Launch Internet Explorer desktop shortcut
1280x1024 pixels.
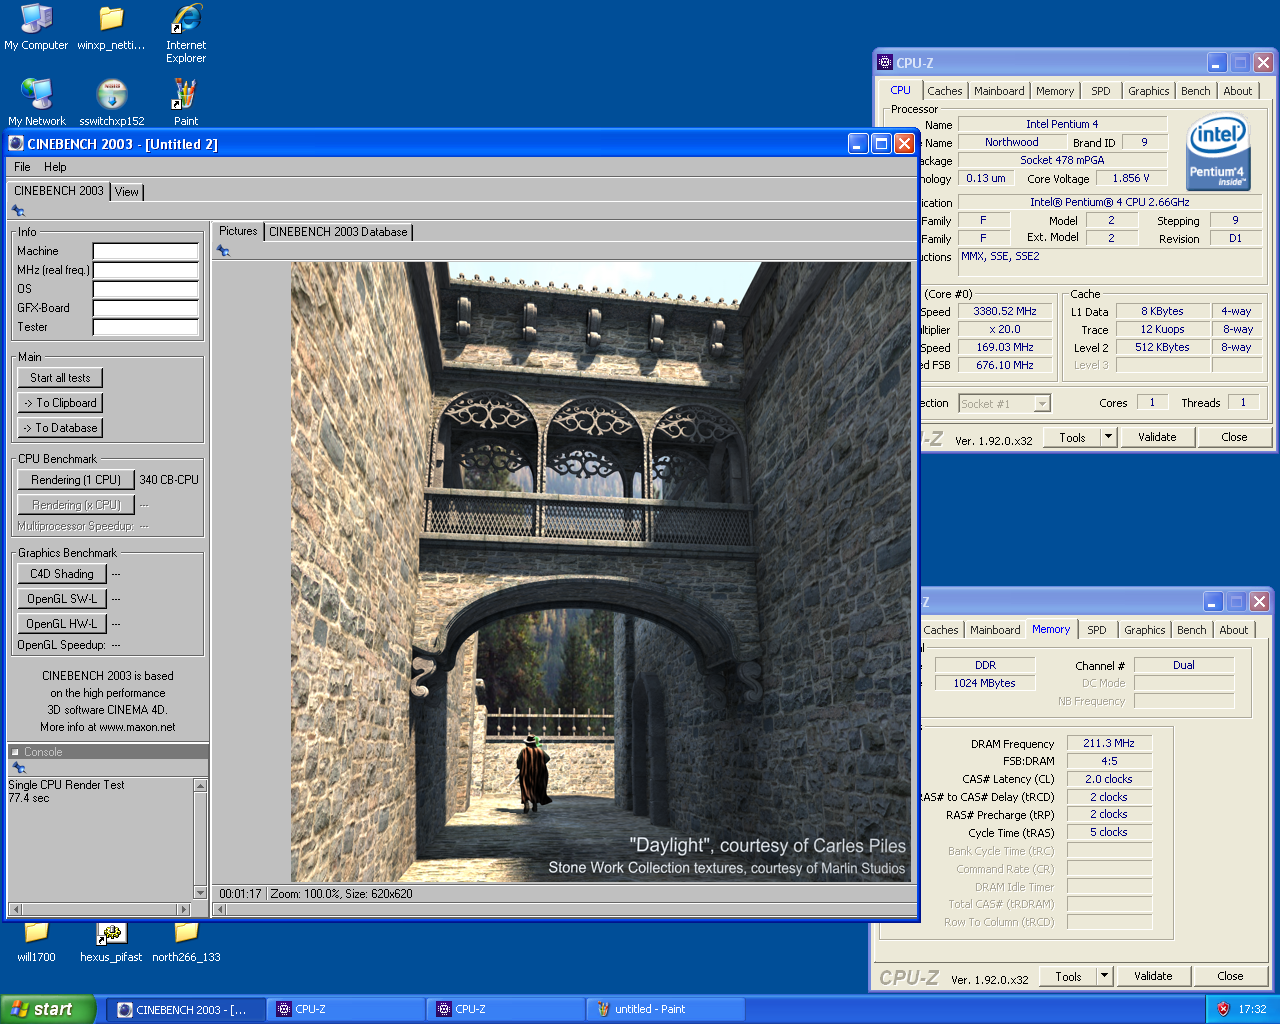pos(186,34)
